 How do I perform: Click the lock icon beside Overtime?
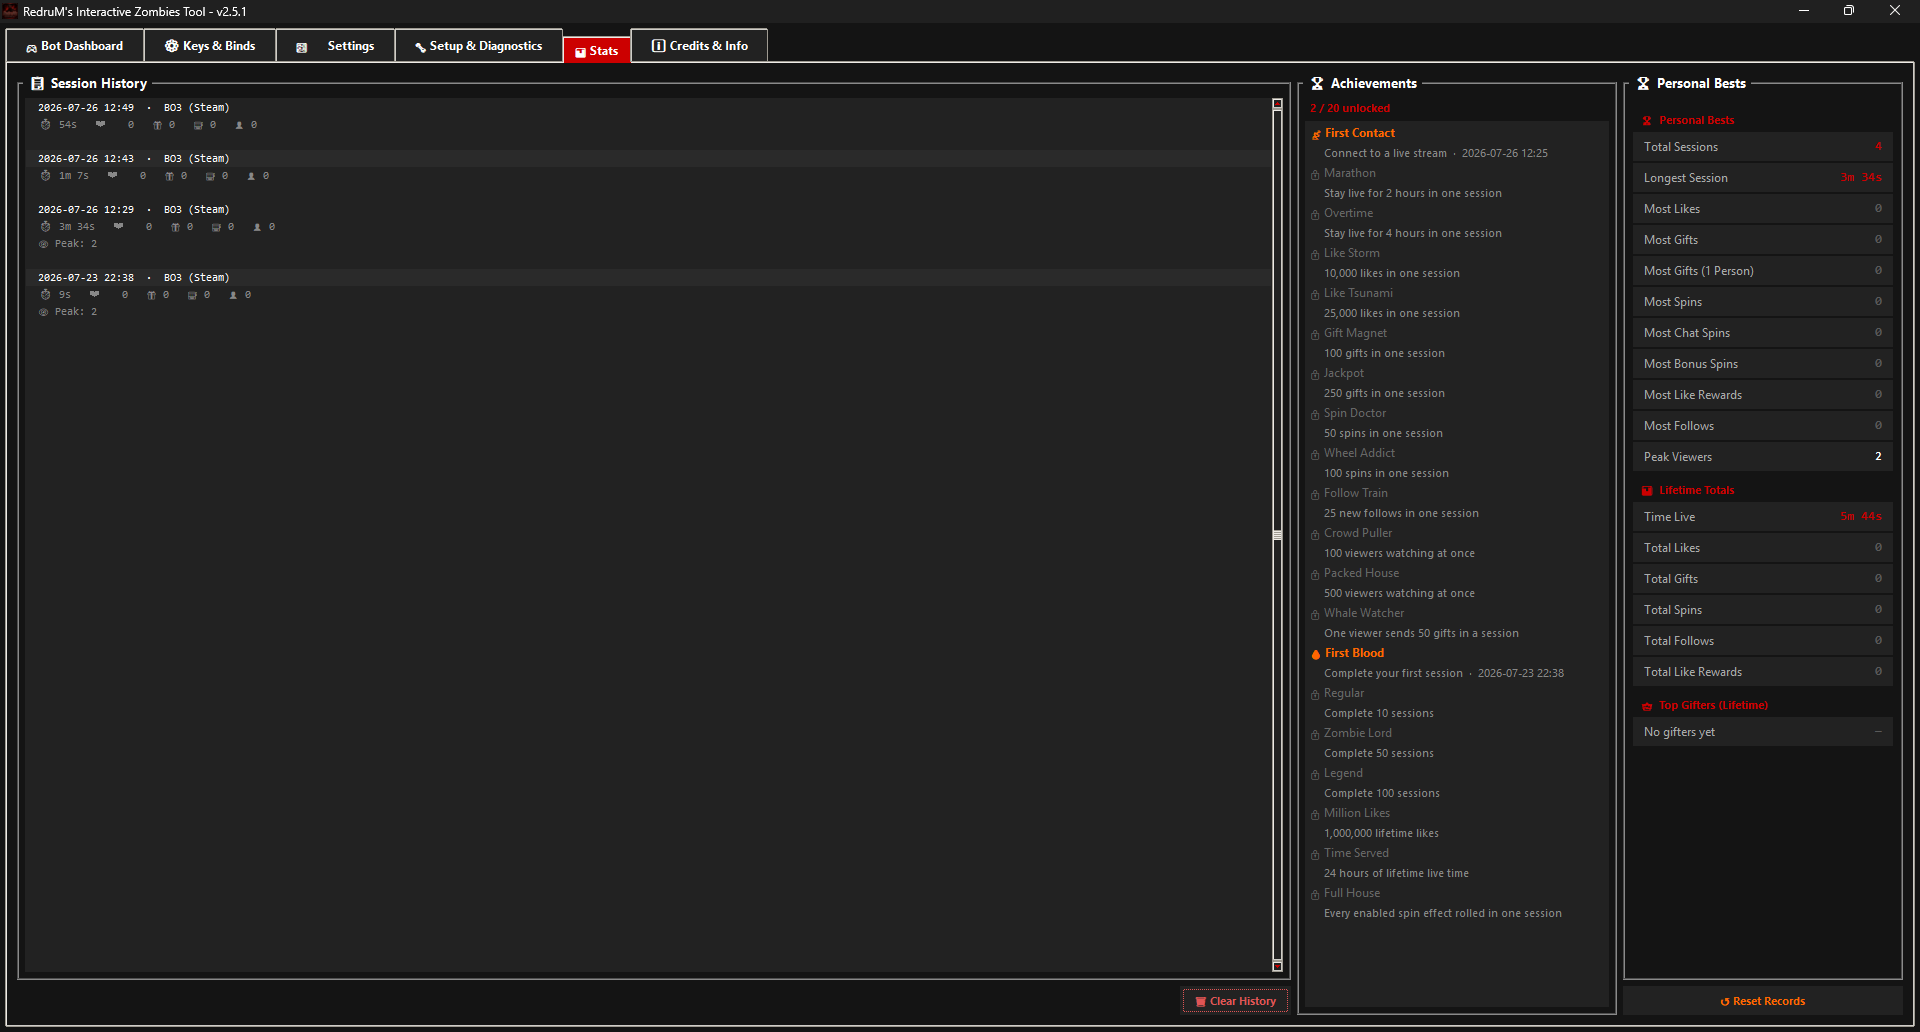1315,214
